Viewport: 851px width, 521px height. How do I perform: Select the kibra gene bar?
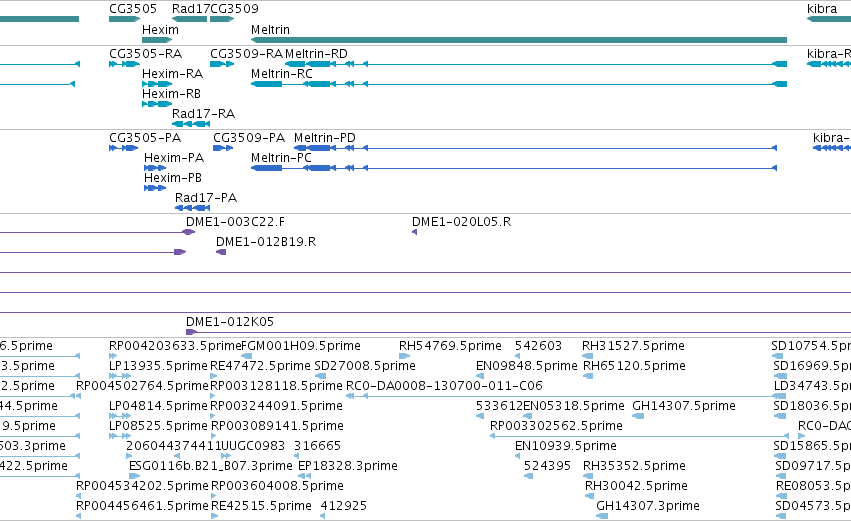829,19
